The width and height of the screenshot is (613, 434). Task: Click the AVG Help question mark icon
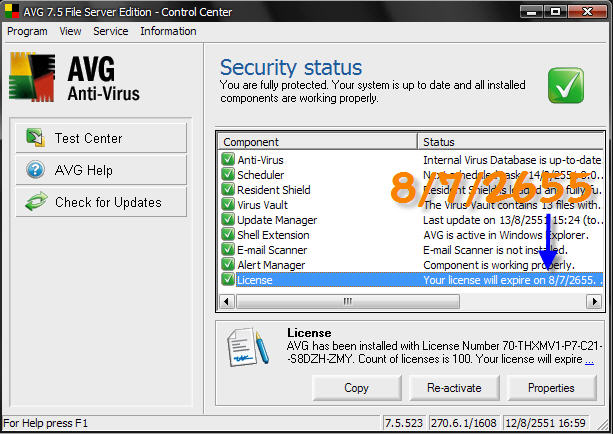[36, 170]
